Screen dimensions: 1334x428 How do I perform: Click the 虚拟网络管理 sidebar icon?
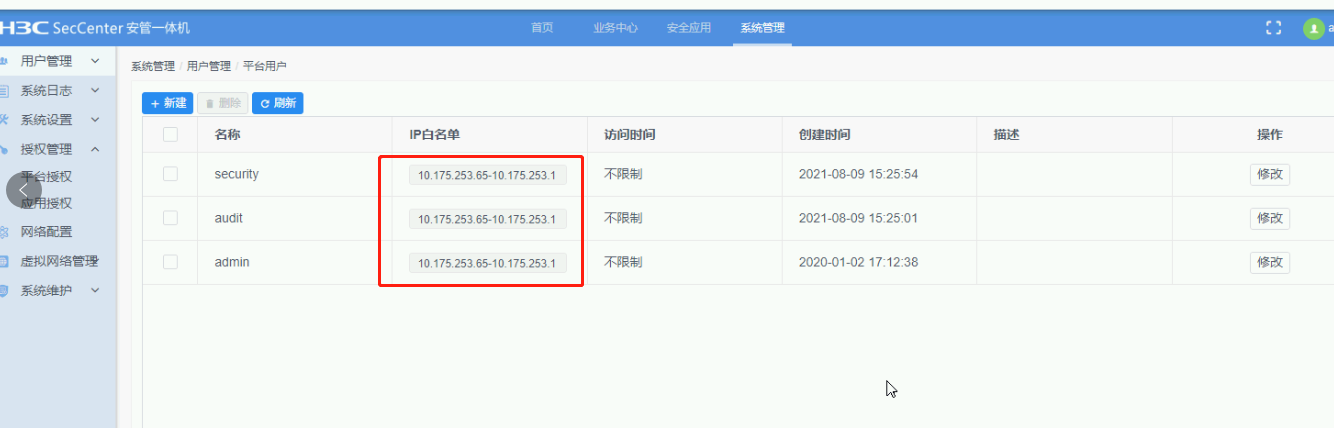(x=4, y=262)
